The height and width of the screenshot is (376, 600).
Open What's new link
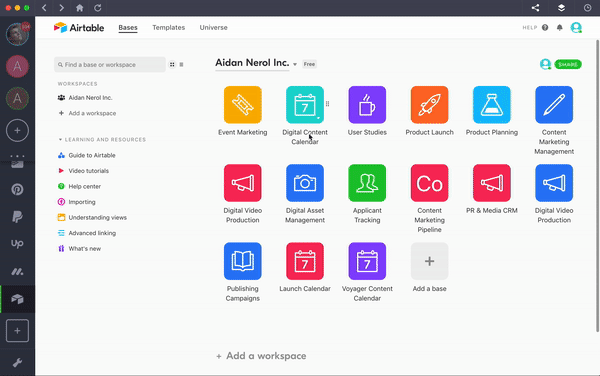[x=80, y=249]
